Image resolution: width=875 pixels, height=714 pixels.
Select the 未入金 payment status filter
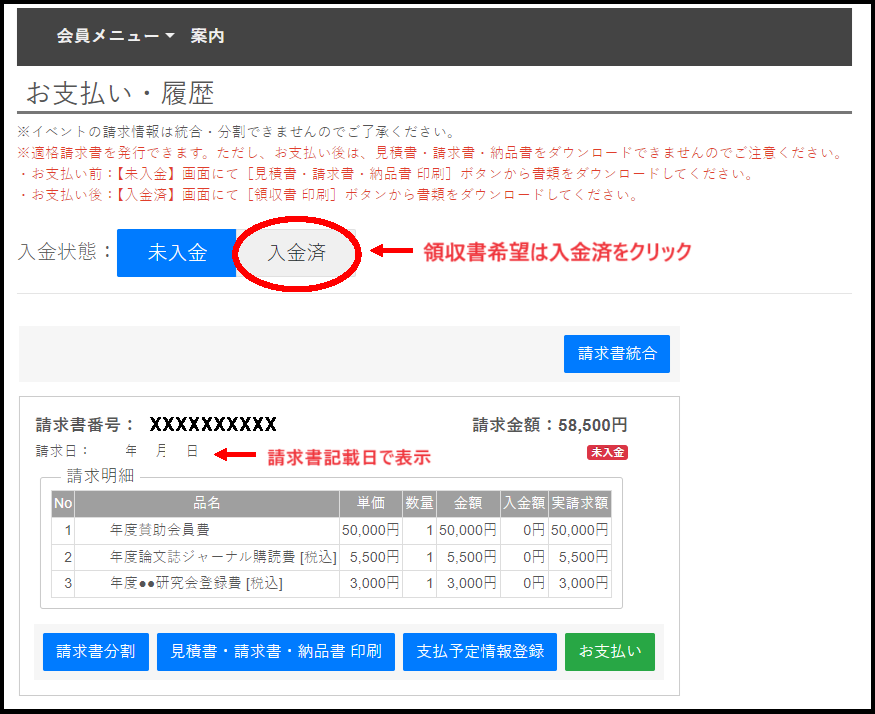(x=176, y=253)
